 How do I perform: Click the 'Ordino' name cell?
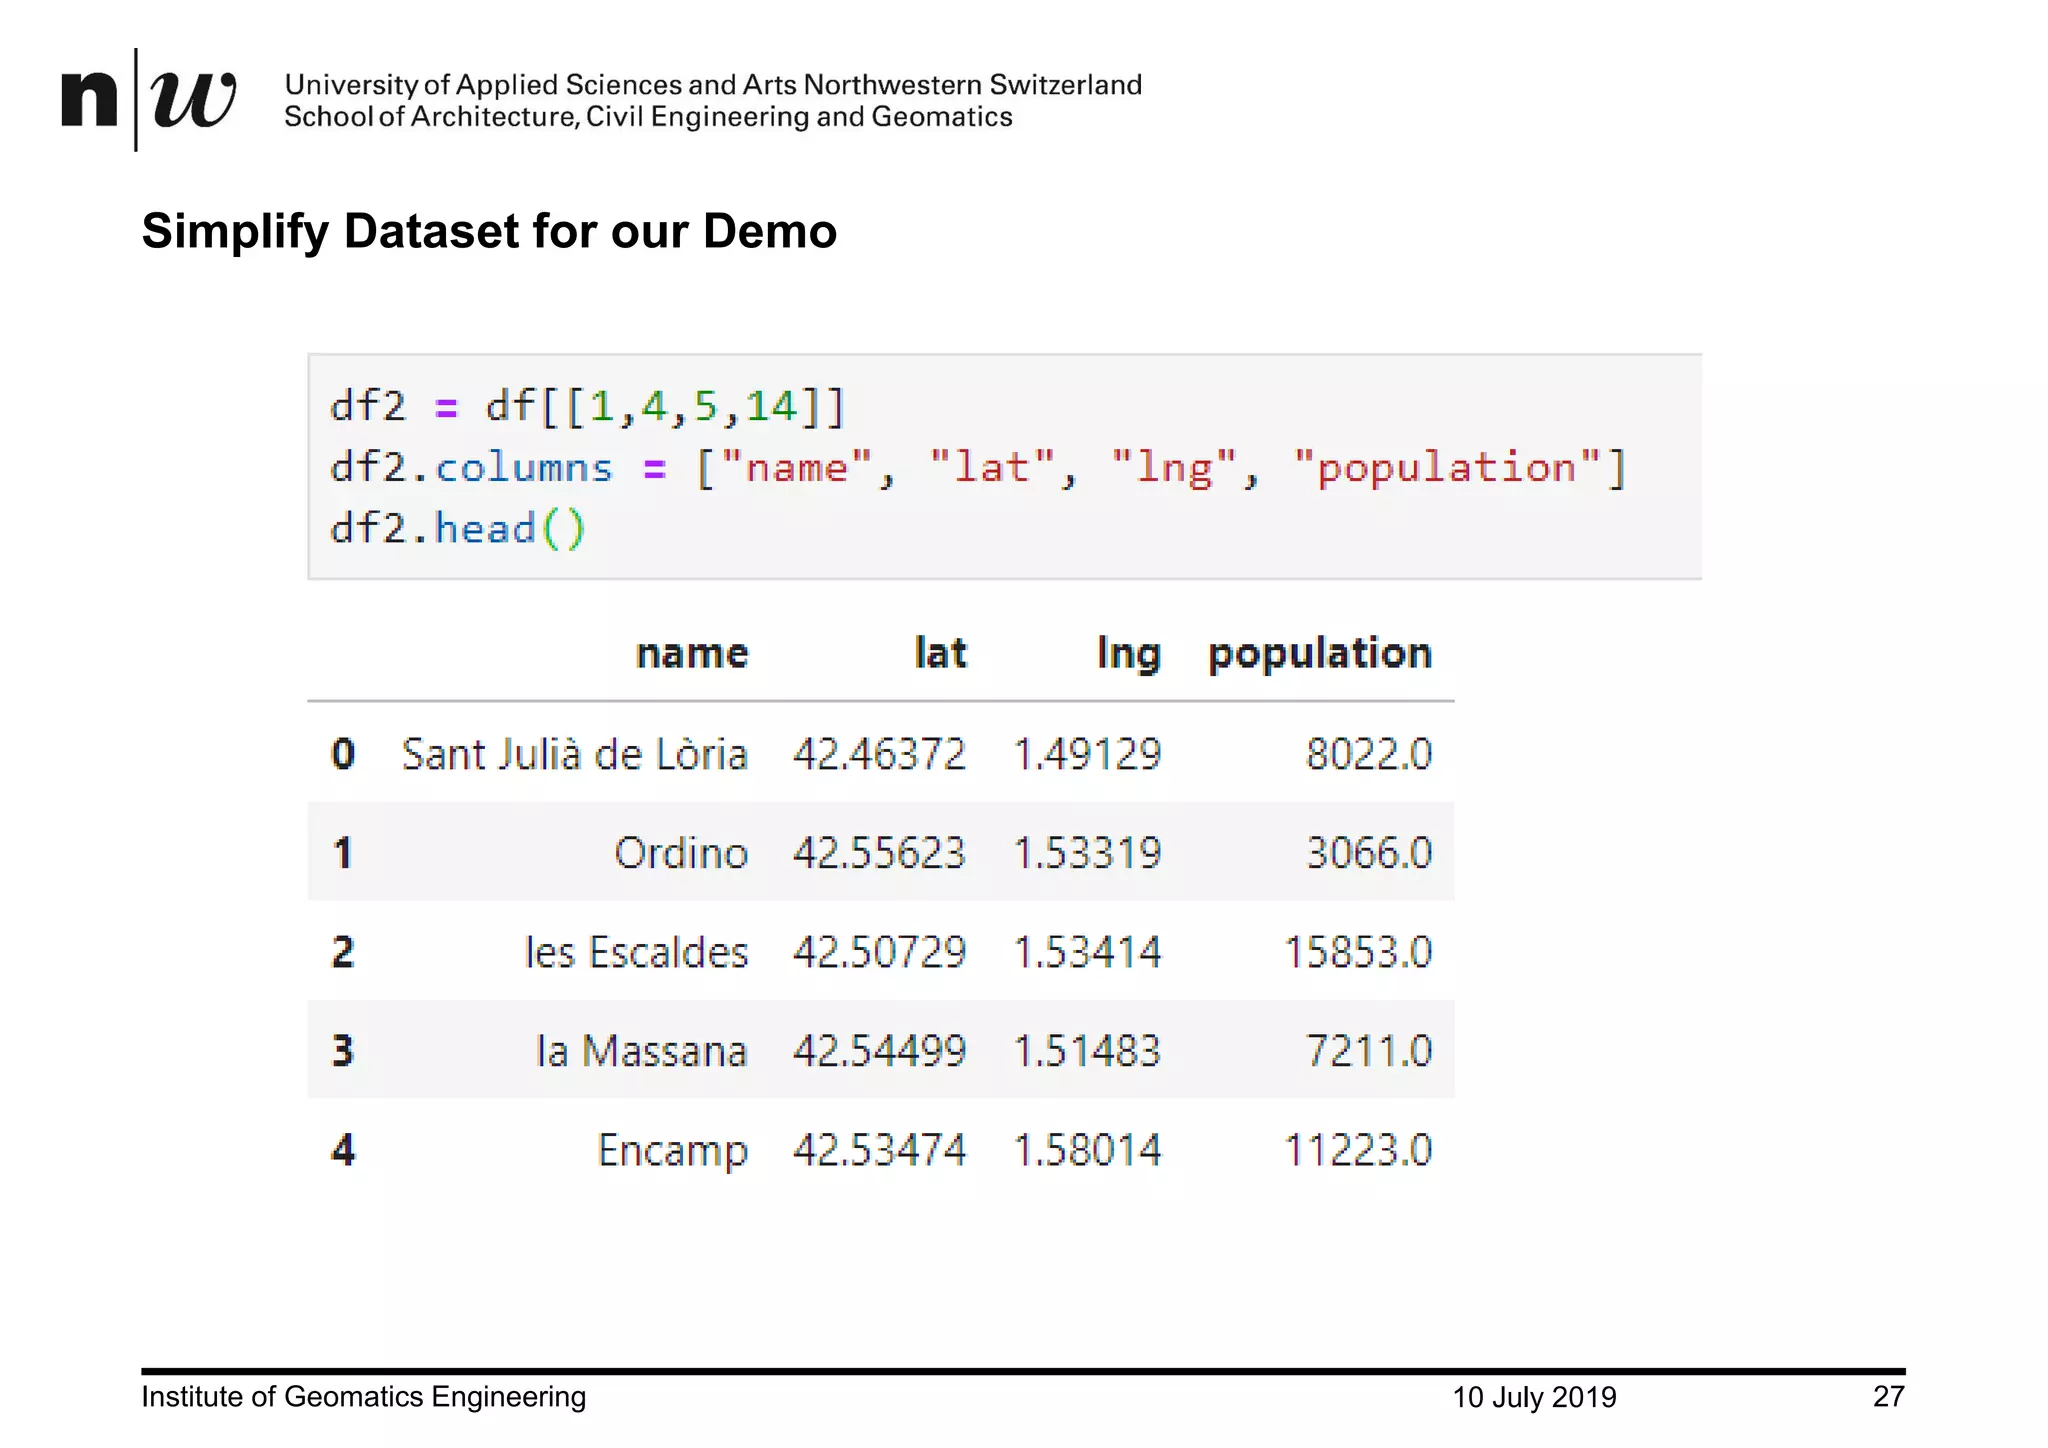point(681,853)
